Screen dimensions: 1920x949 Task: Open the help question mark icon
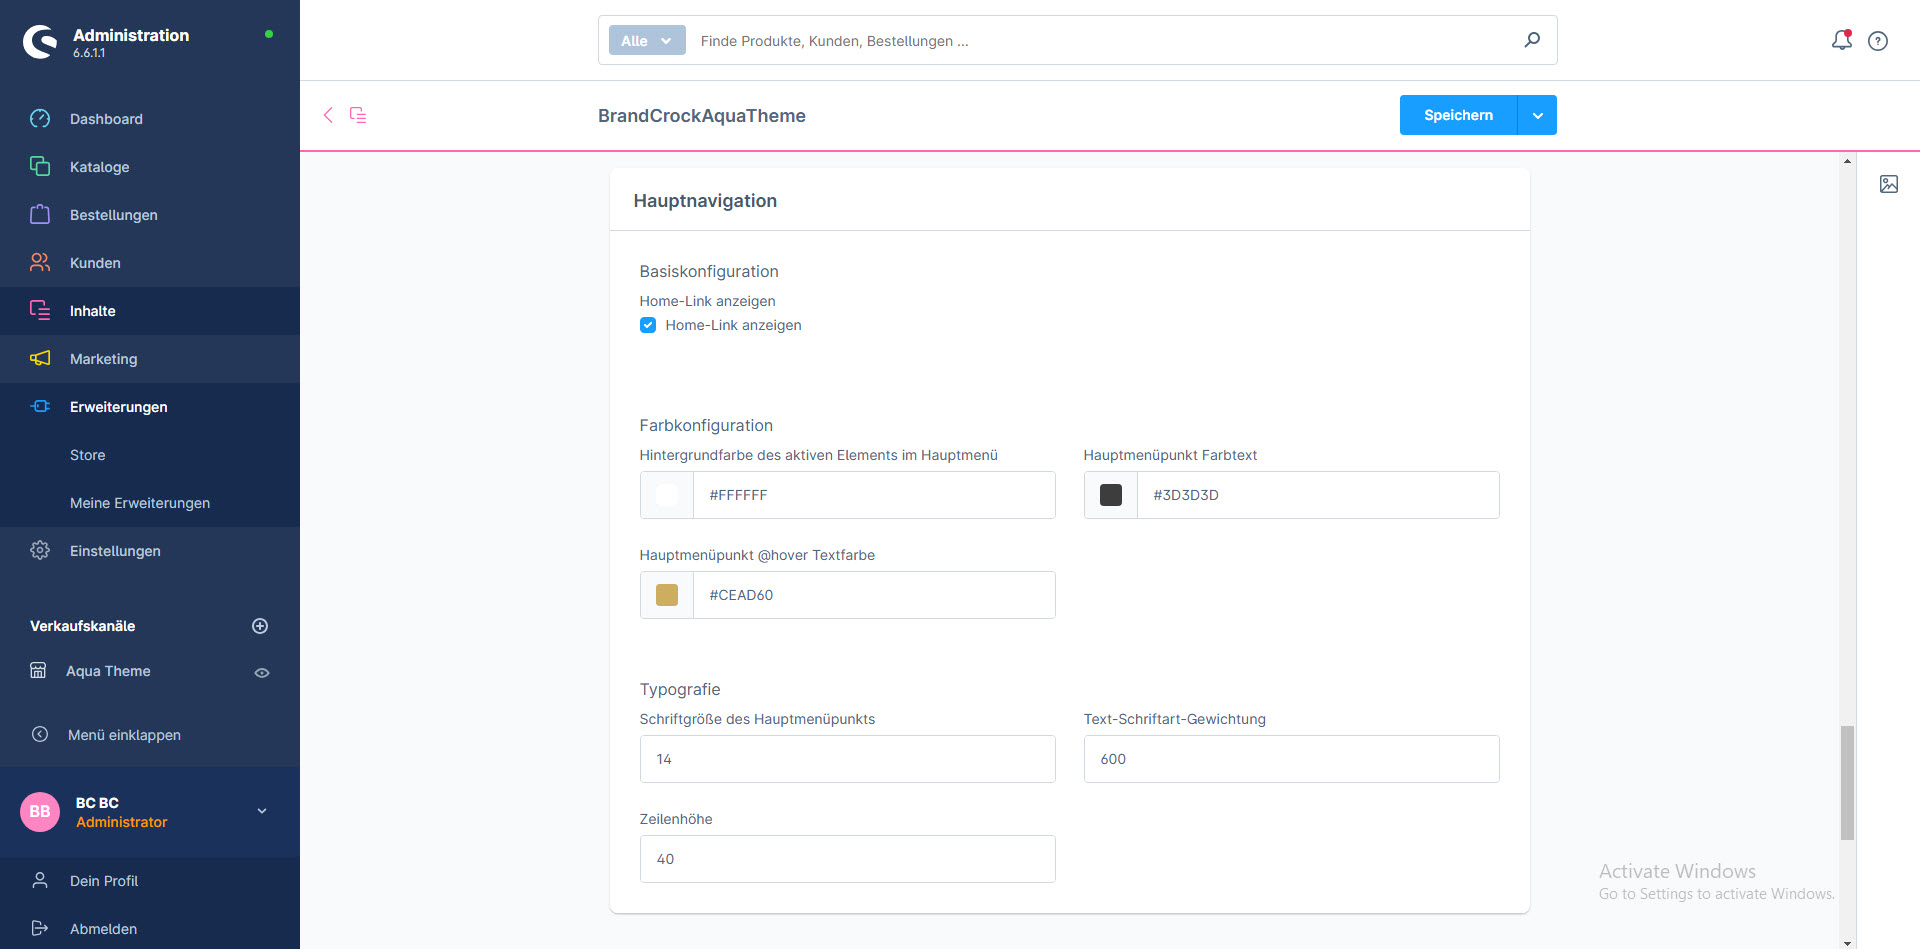pos(1878,41)
